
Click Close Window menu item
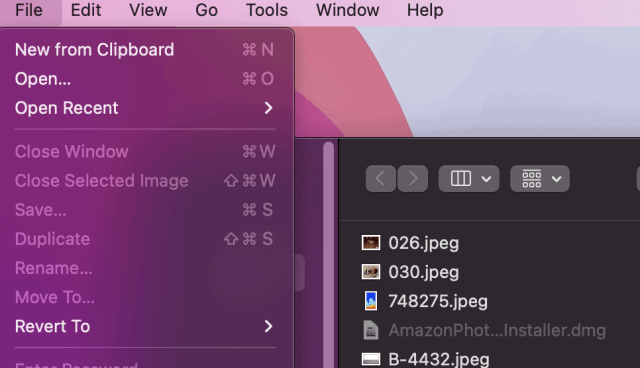click(x=145, y=152)
